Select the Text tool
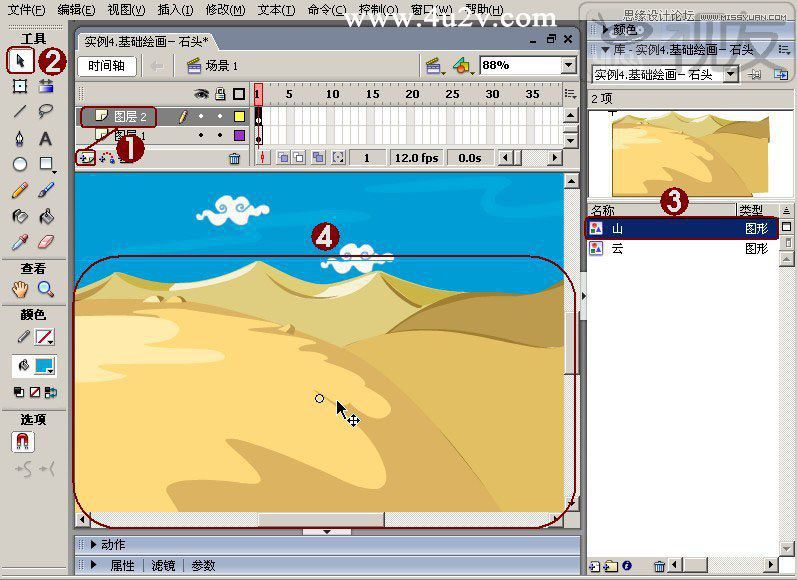The height and width of the screenshot is (580, 797). tap(46, 138)
